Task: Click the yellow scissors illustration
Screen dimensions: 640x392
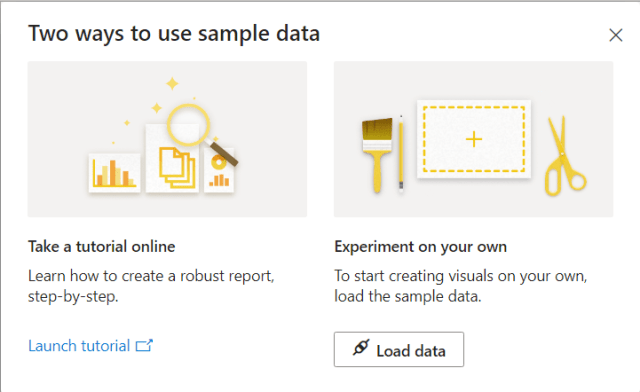Action: click(x=565, y=156)
